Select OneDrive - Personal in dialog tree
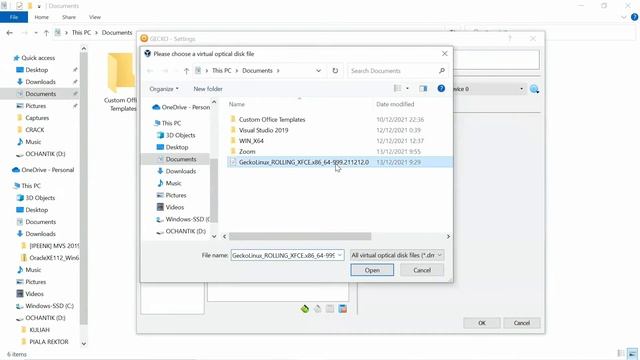The width and height of the screenshot is (640, 360). click(x=181, y=107)
